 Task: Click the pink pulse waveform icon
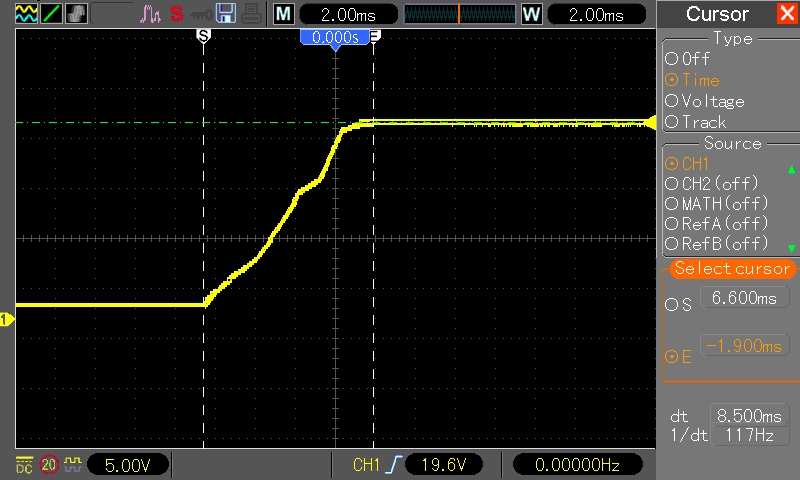(x=150, y=14)
